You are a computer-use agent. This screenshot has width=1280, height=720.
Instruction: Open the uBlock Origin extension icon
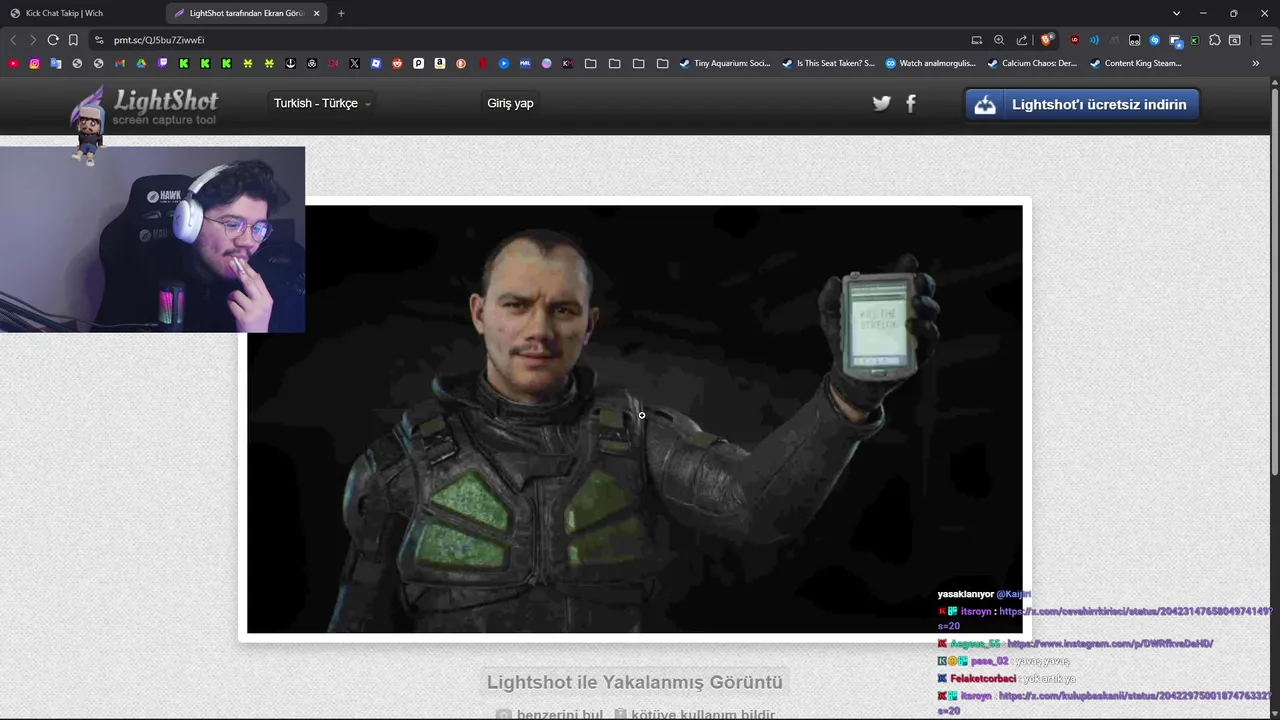1074,40
